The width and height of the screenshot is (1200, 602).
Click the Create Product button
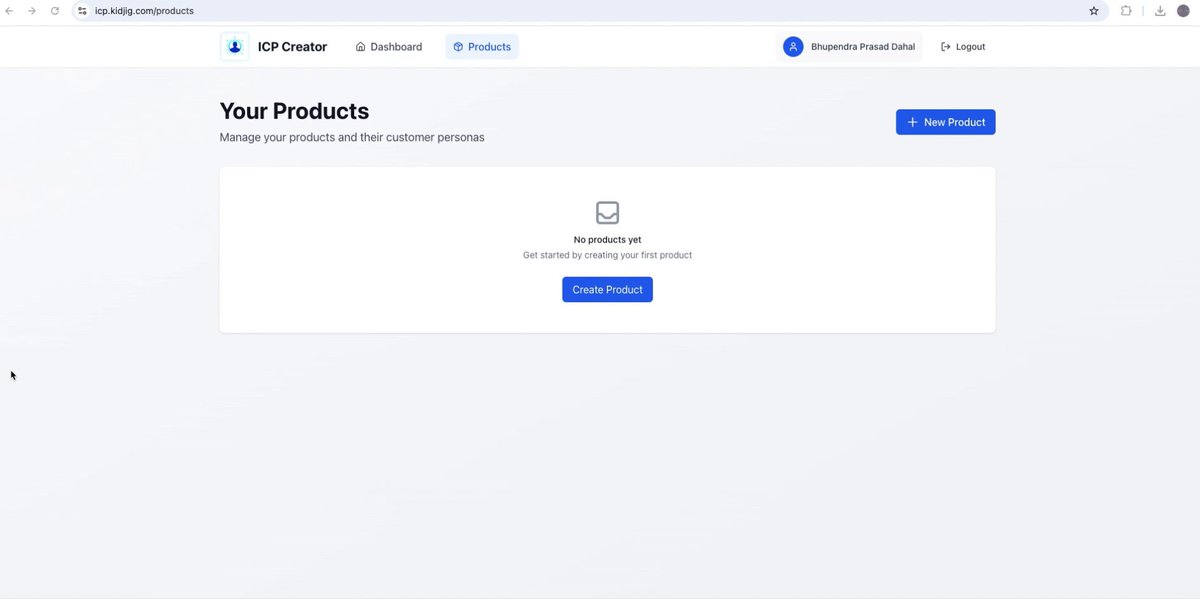coord(607,290)
